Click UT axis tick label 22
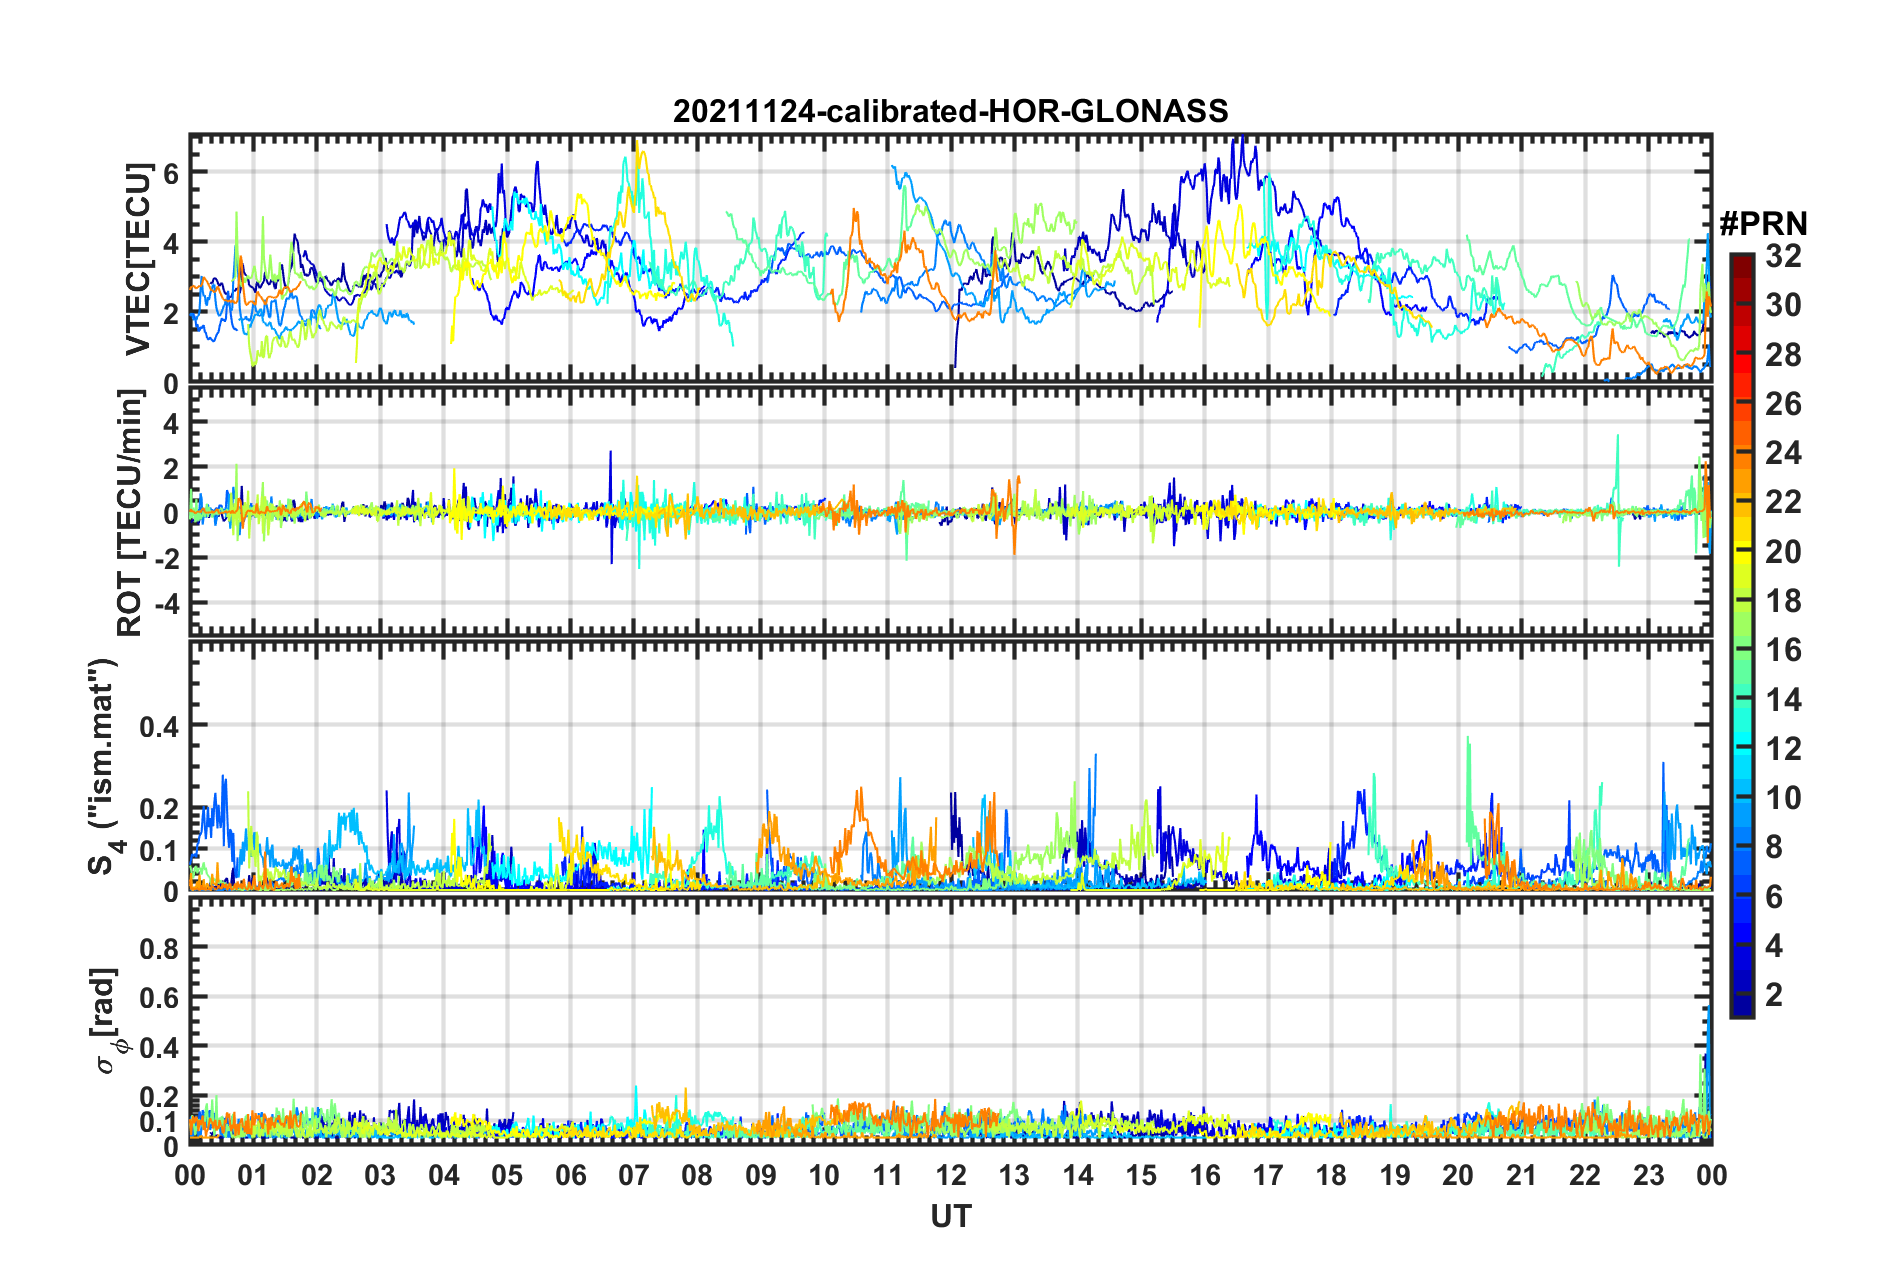 [x=1585, y=1175]
